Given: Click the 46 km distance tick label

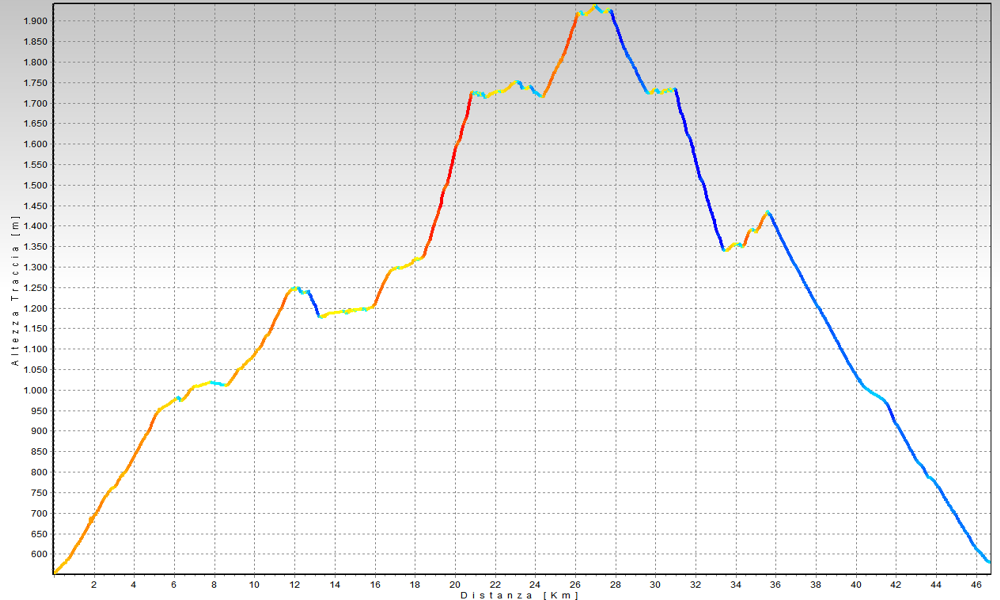Looking at the screenshot, I should point(976,583).
